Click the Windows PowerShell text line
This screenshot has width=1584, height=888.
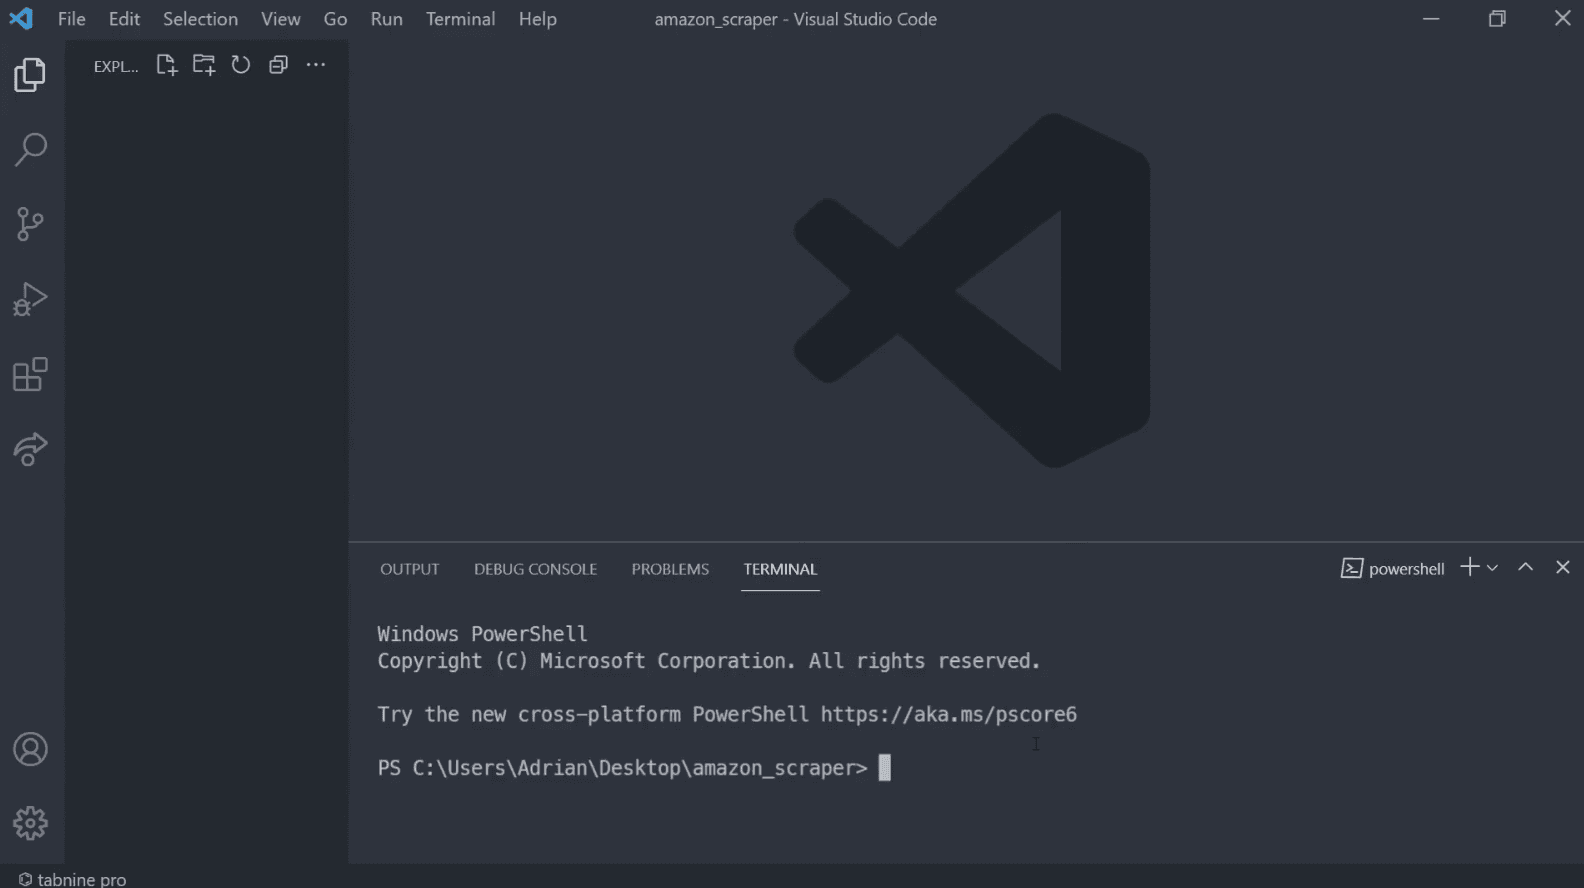pos(482,634)
